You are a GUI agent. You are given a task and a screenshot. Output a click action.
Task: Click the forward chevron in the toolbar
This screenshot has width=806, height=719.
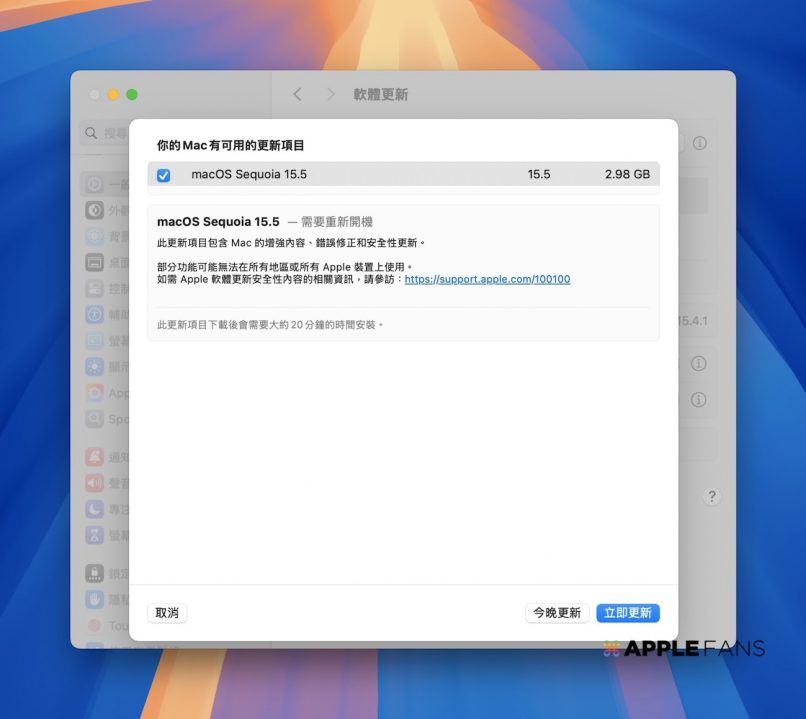(x=331, y=94)
